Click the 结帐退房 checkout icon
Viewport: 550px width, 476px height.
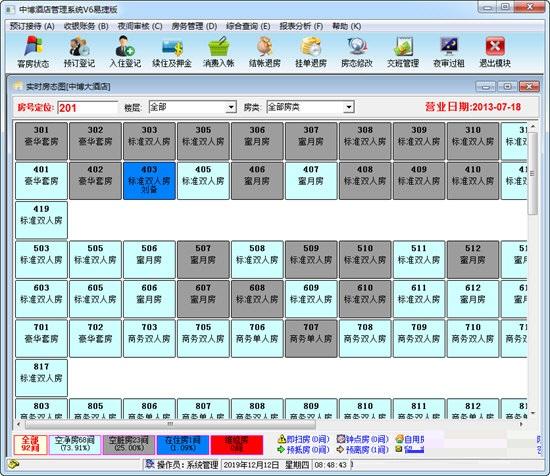(264, 51)
